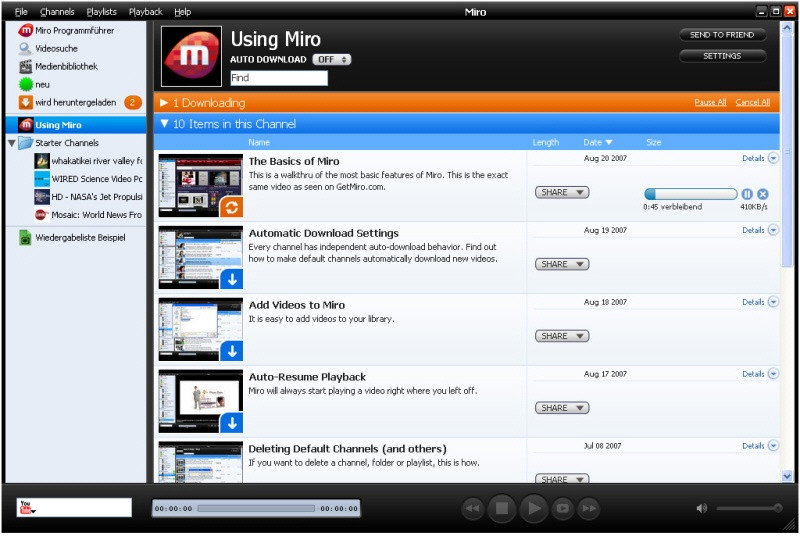Image resolution: width=800 pixels, height=536 pixels.
Task: Sort by Name column header
Action: click(259, 142)
